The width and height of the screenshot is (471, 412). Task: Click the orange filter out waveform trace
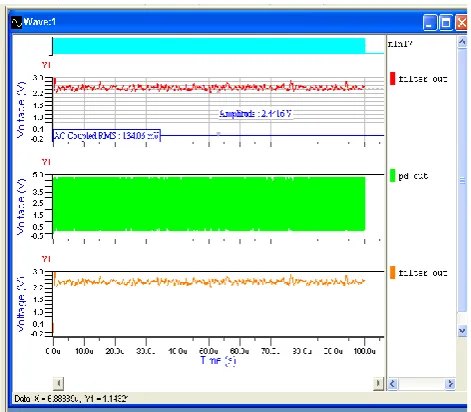click(209, 282)
